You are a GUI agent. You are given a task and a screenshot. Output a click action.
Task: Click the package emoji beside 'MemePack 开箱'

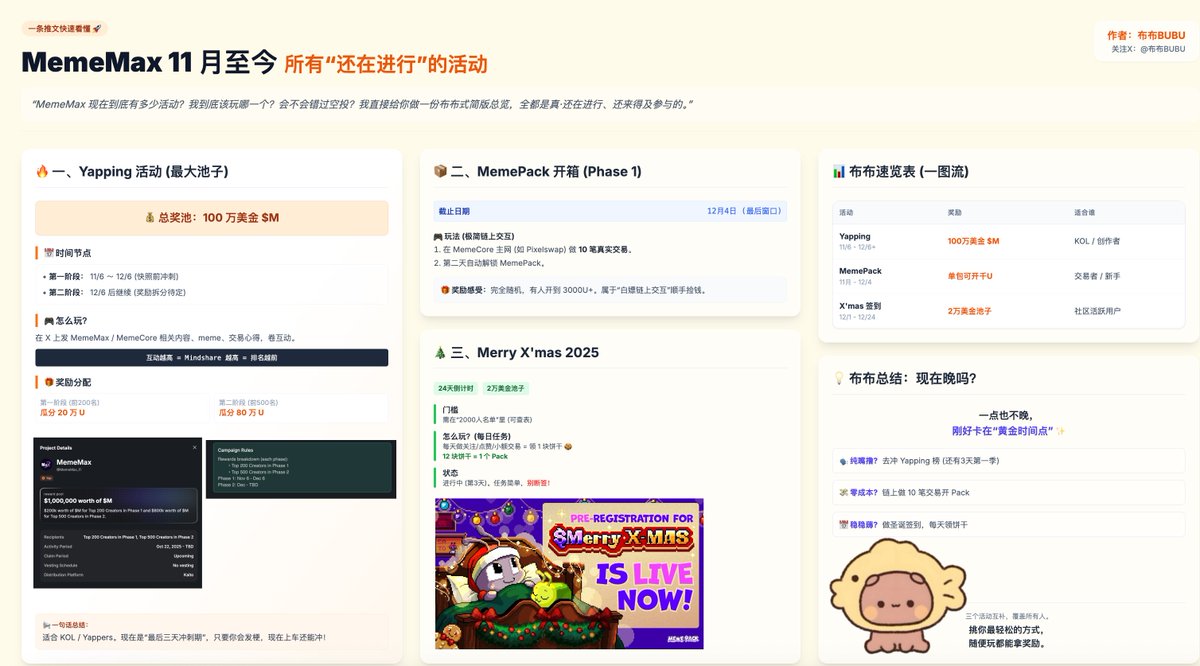point(440,172)
